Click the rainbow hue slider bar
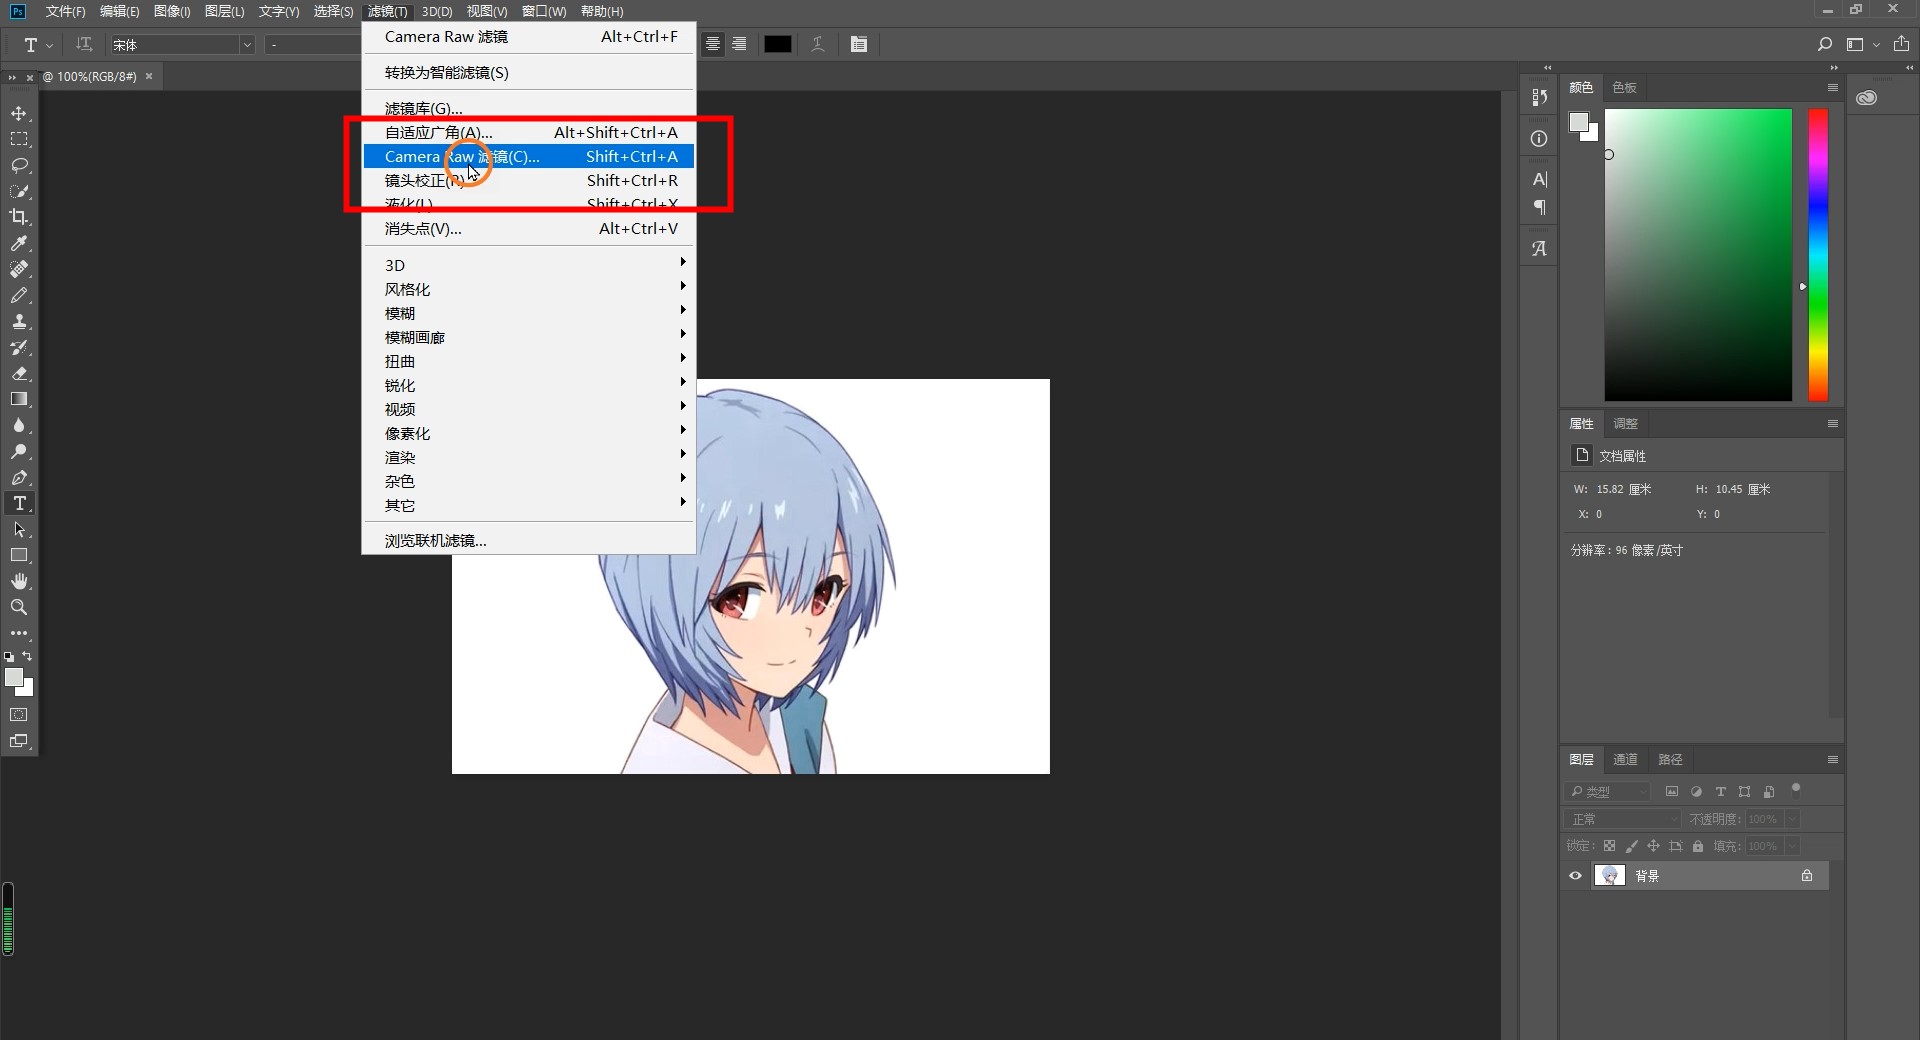The width and height of the screenshot is (1920, 1040). click(1818, 255)
